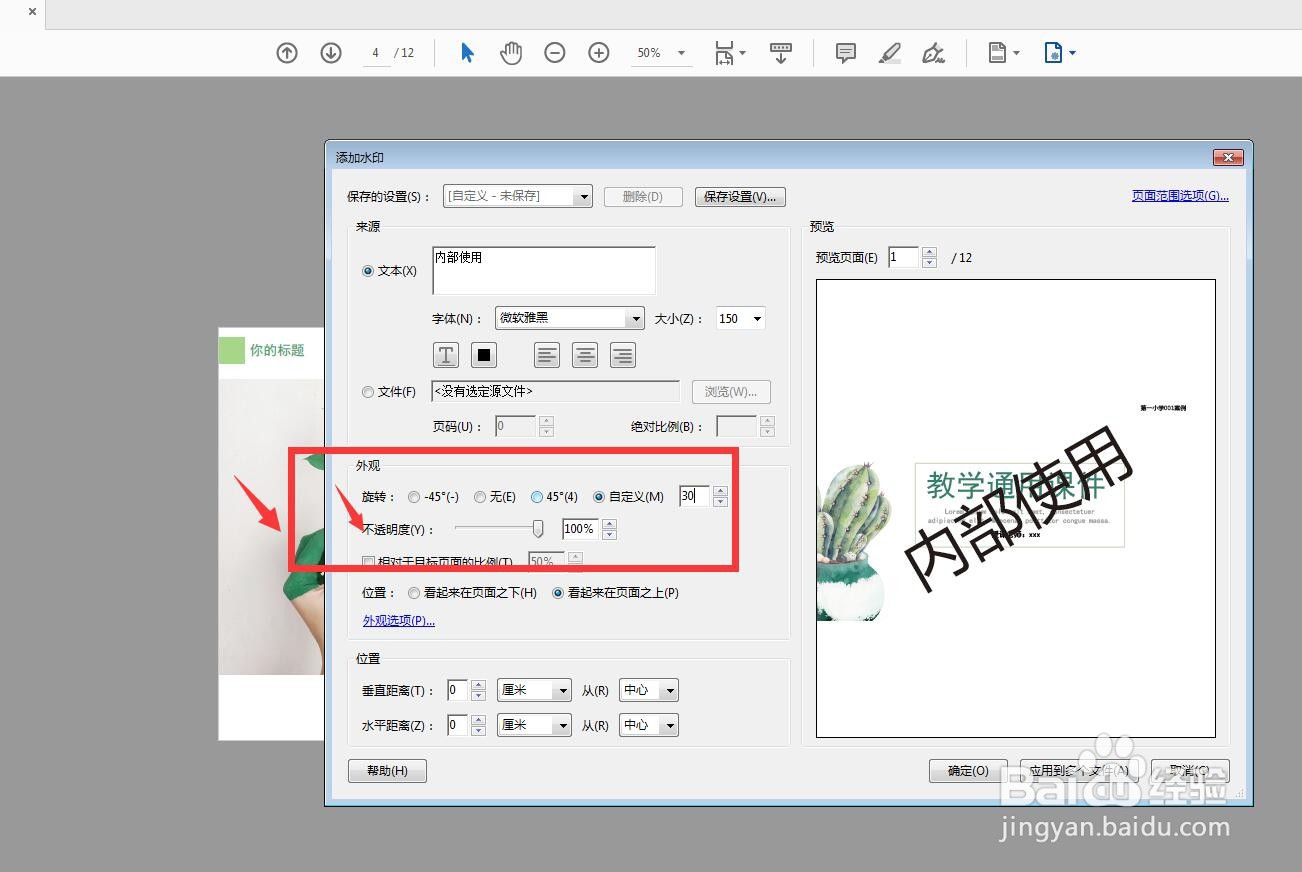This screenshot has height=872, width=1302.
Task: Go to next page with down arrow icon
Action: coord(331,53)
